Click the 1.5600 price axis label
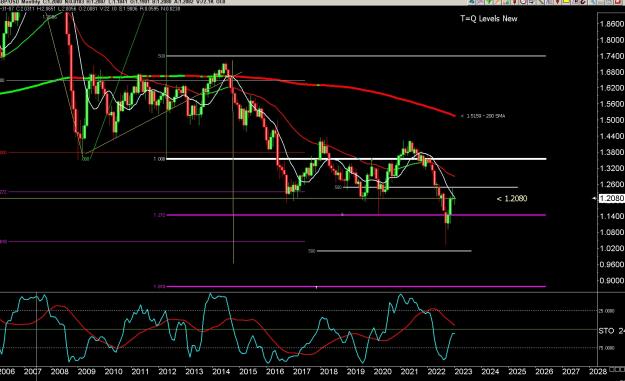 pos(612,104)
